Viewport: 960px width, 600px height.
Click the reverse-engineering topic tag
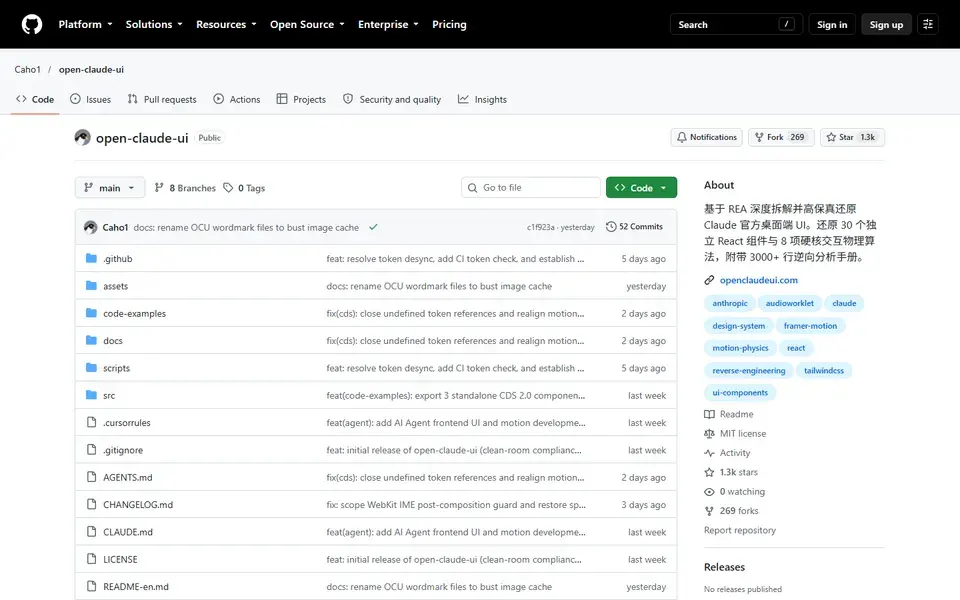click(x=748, y=370)
